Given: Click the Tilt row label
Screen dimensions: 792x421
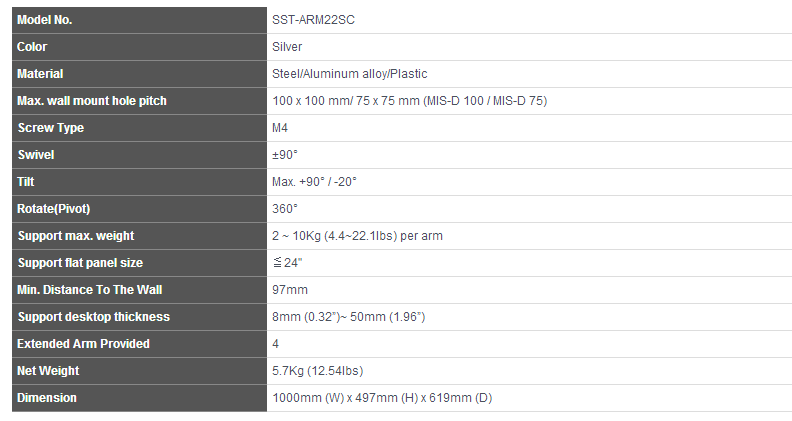Looking at the screenshot, I should (26, 182).
